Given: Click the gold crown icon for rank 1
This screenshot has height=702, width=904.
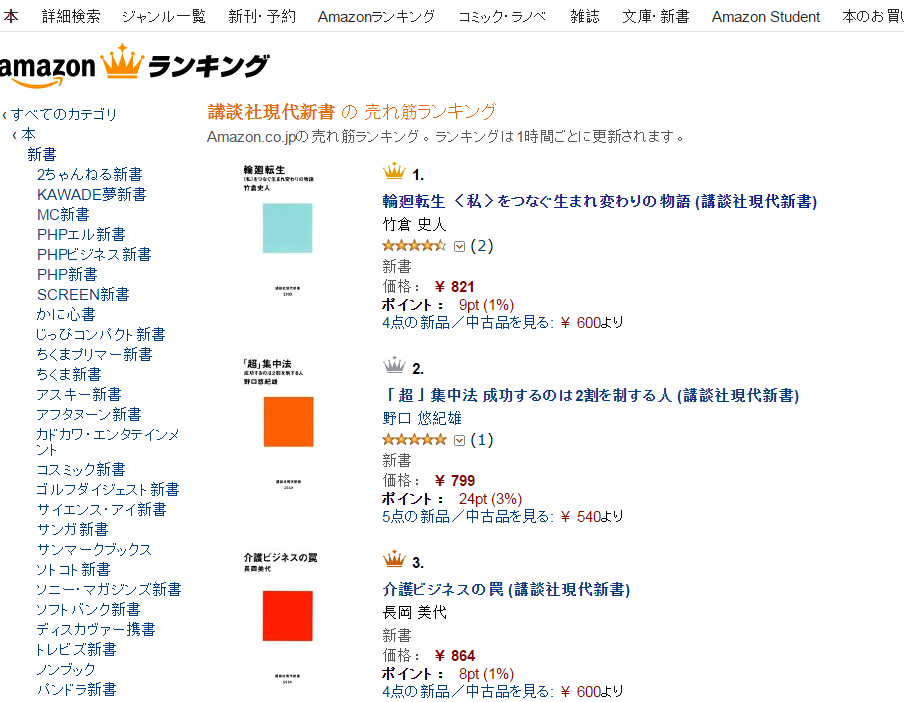Looking at the screenshot, I should point(394,171).
